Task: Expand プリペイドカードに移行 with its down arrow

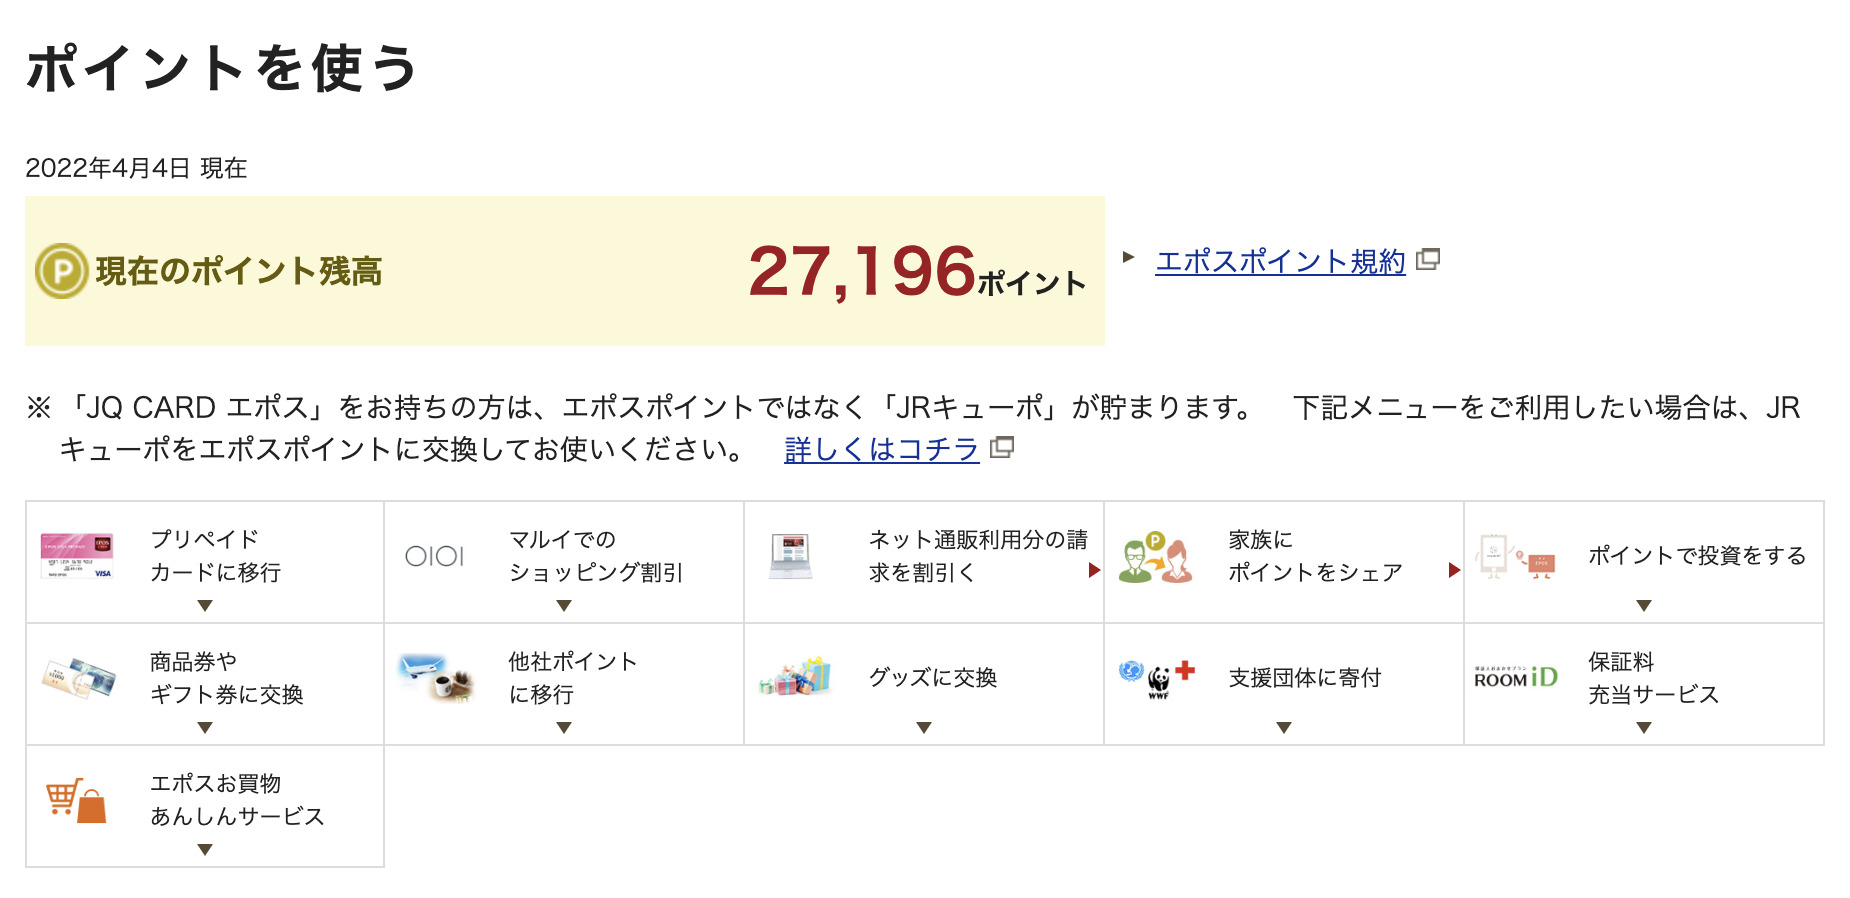Action: pyautogui.click(x=205, y=606)
